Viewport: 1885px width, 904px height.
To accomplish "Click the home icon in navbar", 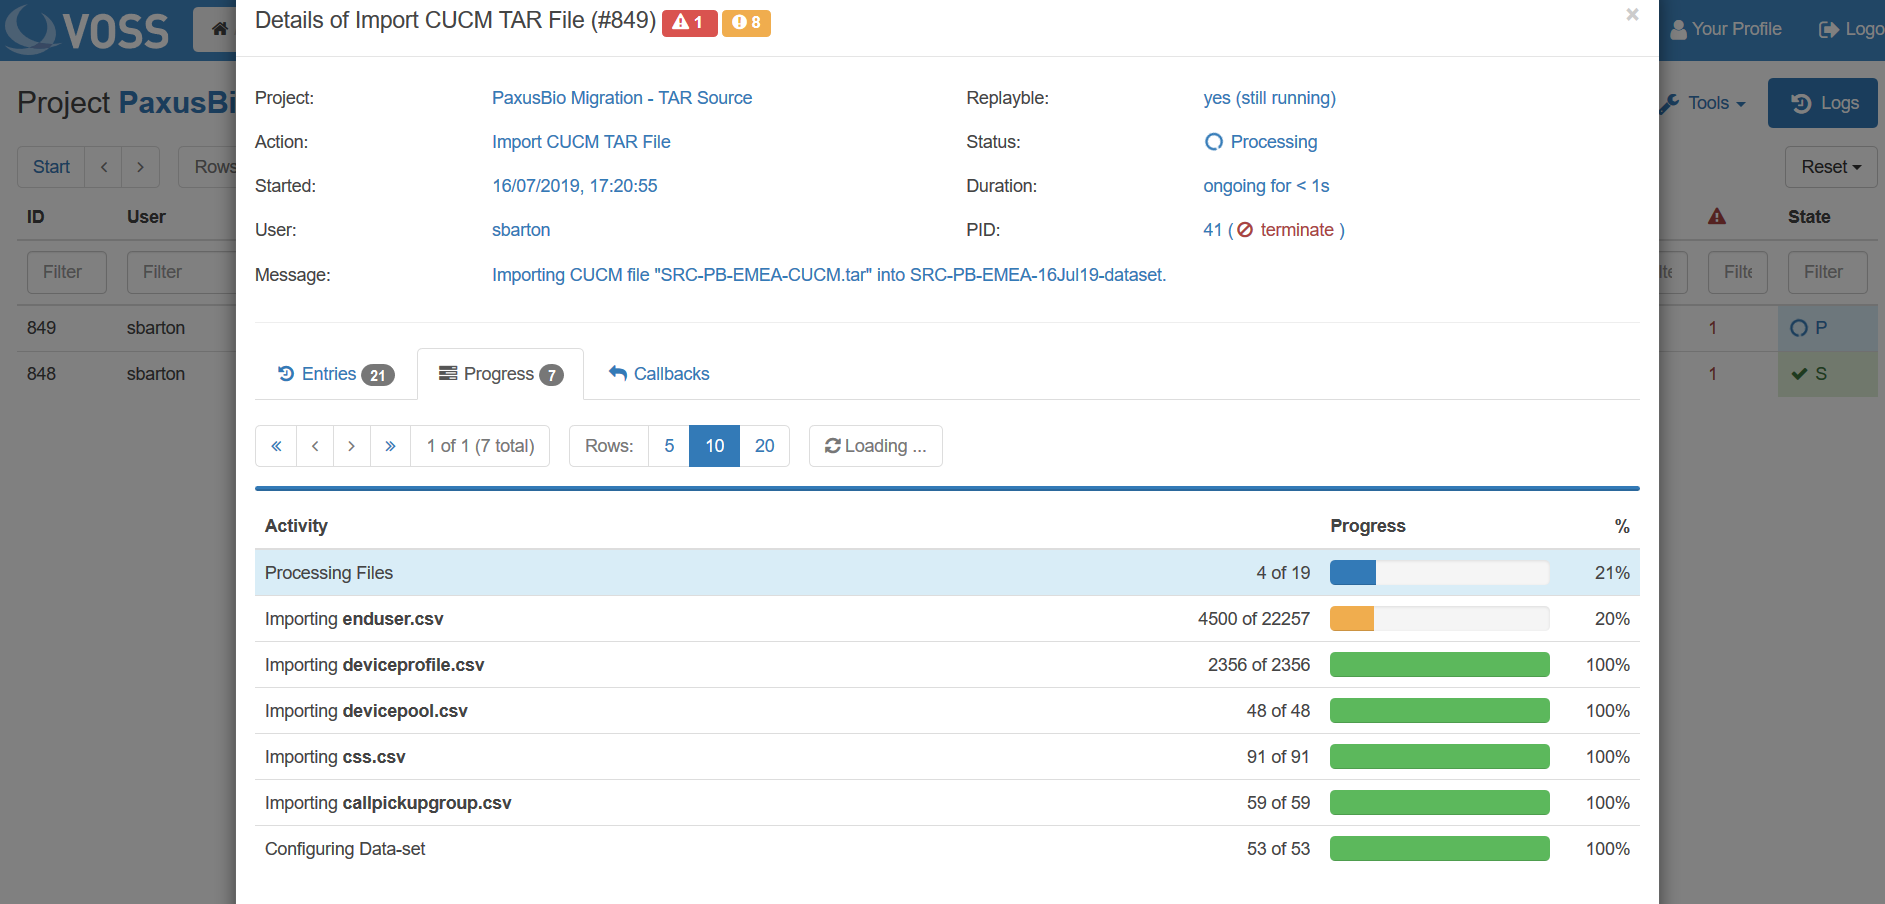I will click(x=219, y=29).
